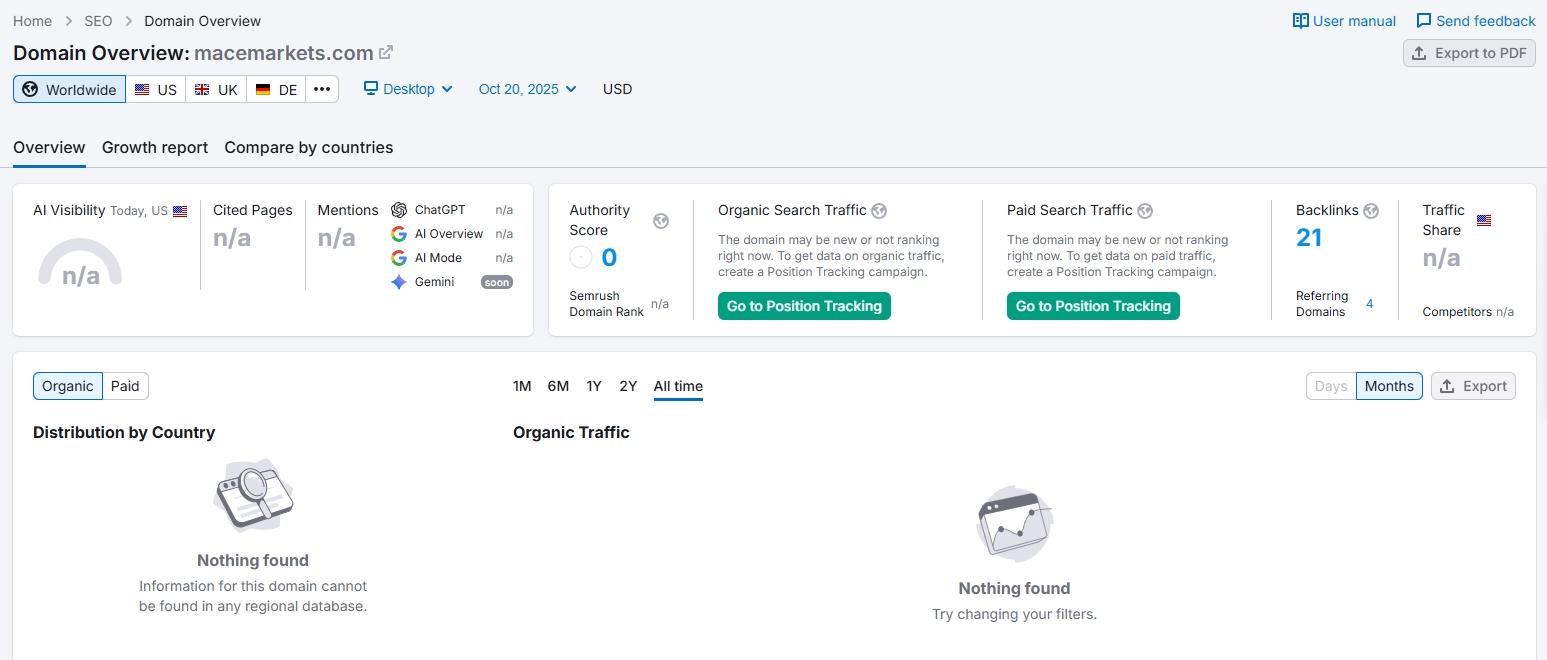The width and height of the screenshot is (1547, 660).
Task: Click US flag icon beside Traffic Share
Action: coord(1484,220)
